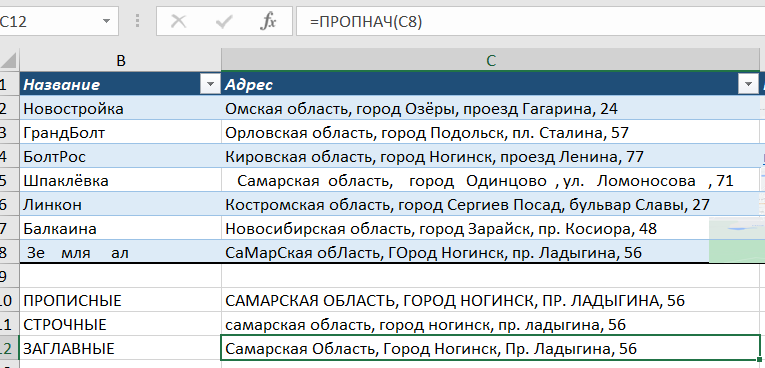Select column B header

tap(121, 61)
